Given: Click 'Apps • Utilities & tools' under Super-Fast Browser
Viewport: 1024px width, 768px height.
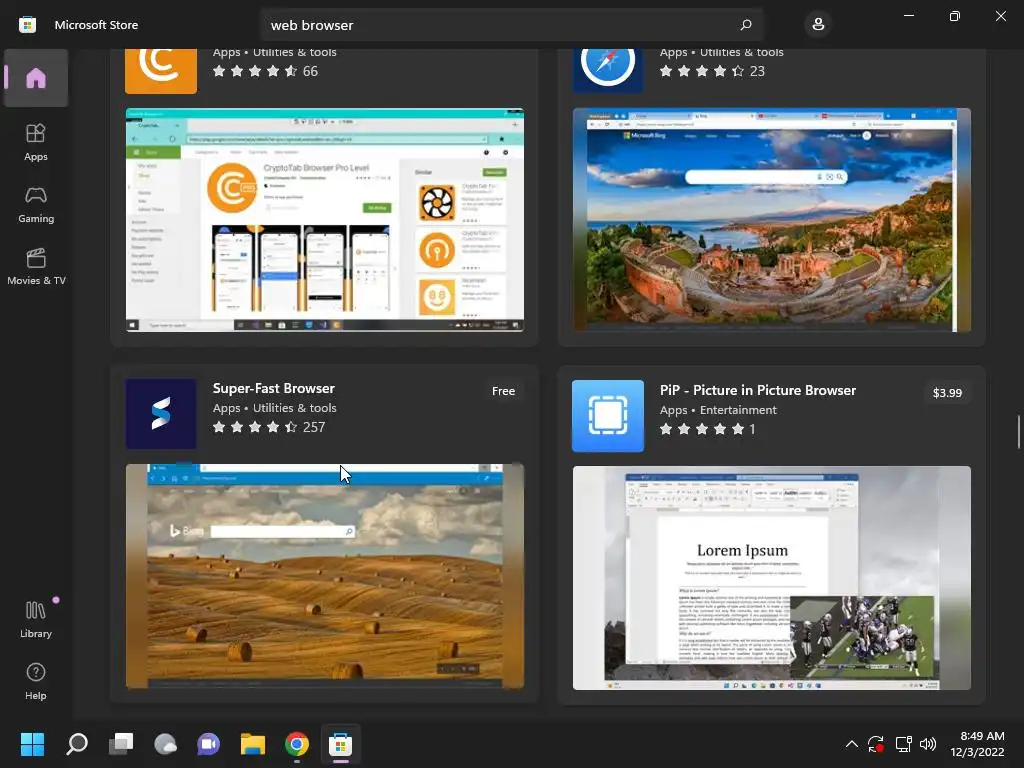Looking at the screenshot, I should coord(274,408).
